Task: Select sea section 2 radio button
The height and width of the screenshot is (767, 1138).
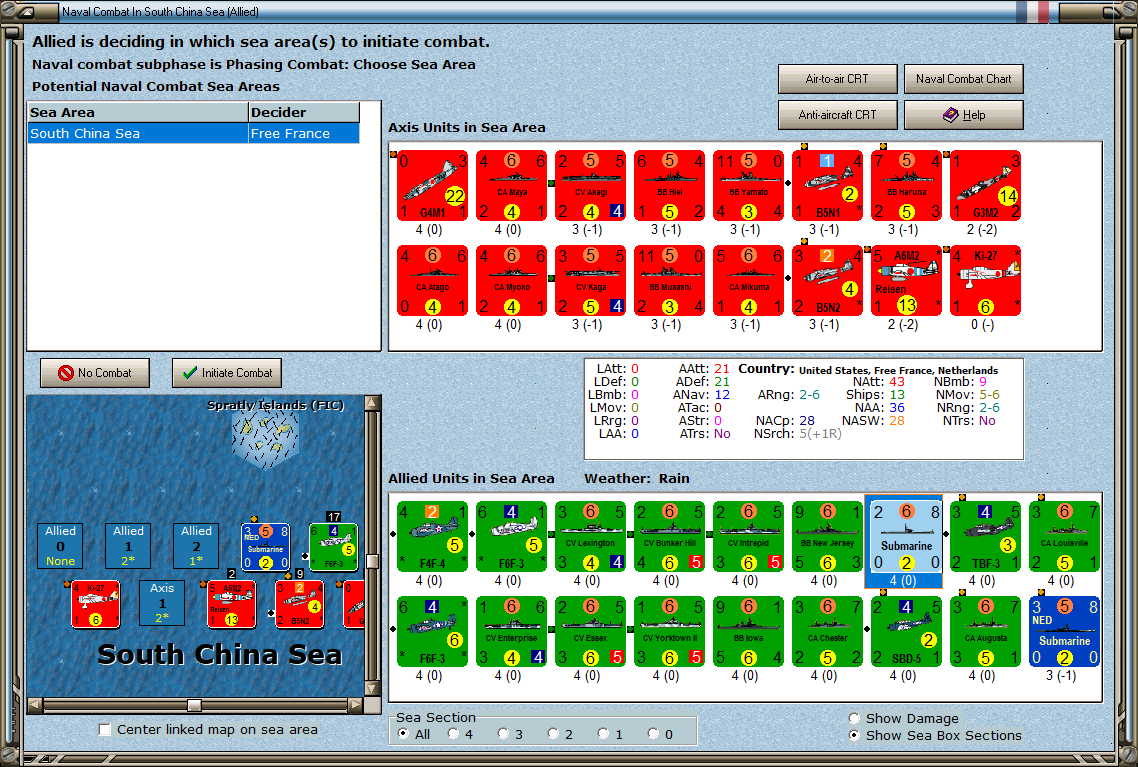Action: [x=554, y=734]
